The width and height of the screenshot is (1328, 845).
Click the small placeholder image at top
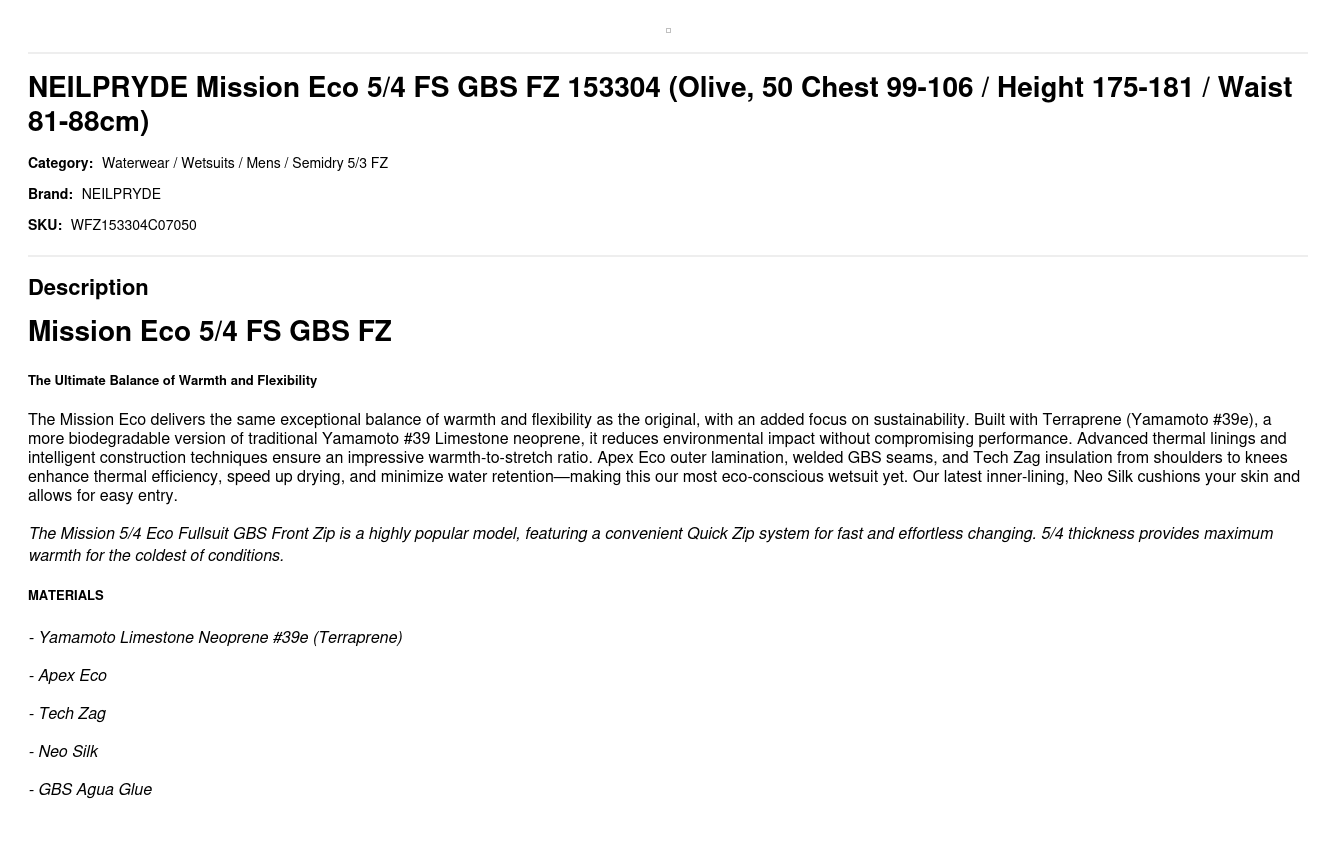pos(668,31)
